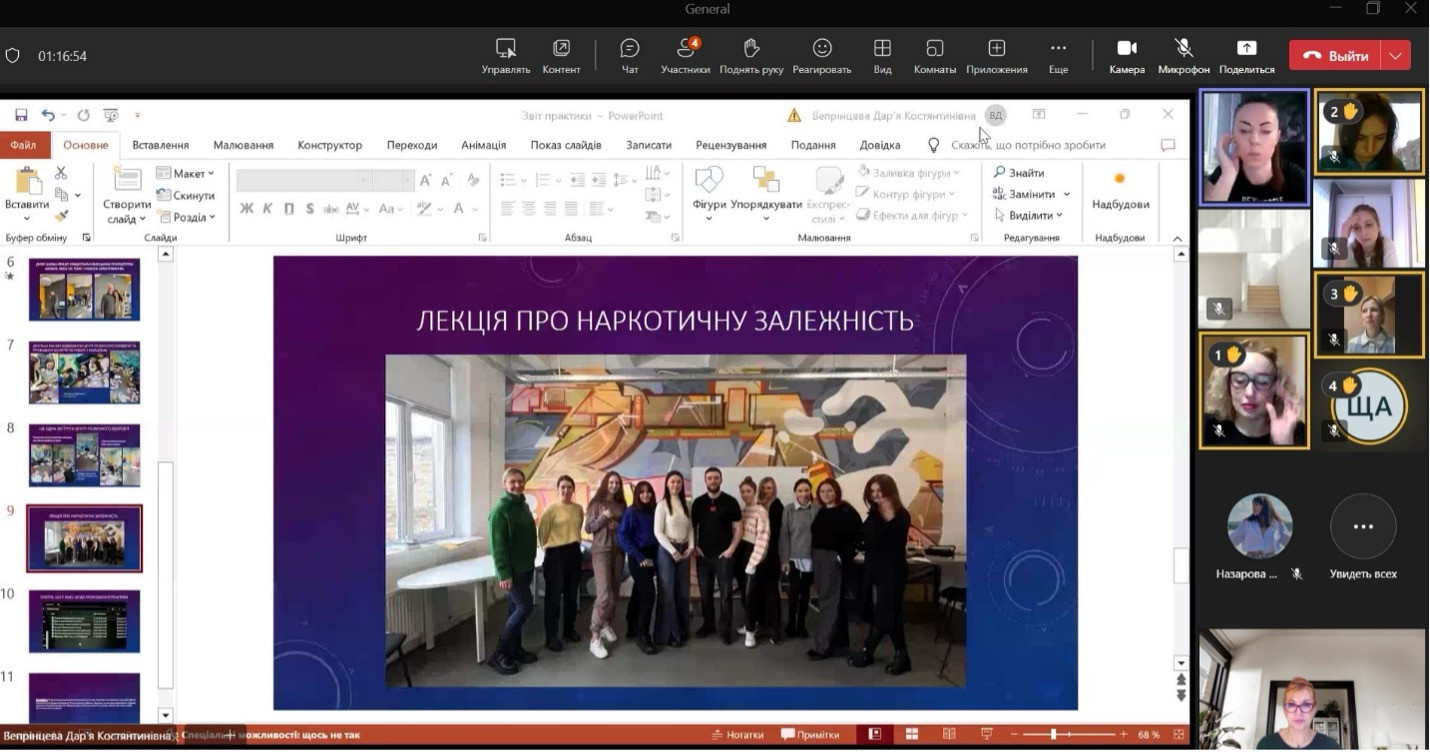Expand the arrow next to Leave button
The width and height of the screenshot is (1430, 754).
[1395, 56]
